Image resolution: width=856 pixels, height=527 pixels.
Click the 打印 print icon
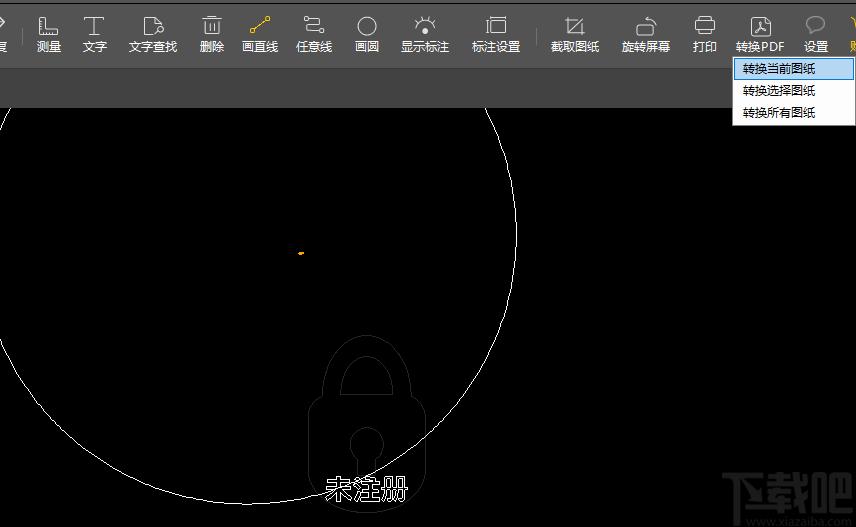[x=705, y=34]
